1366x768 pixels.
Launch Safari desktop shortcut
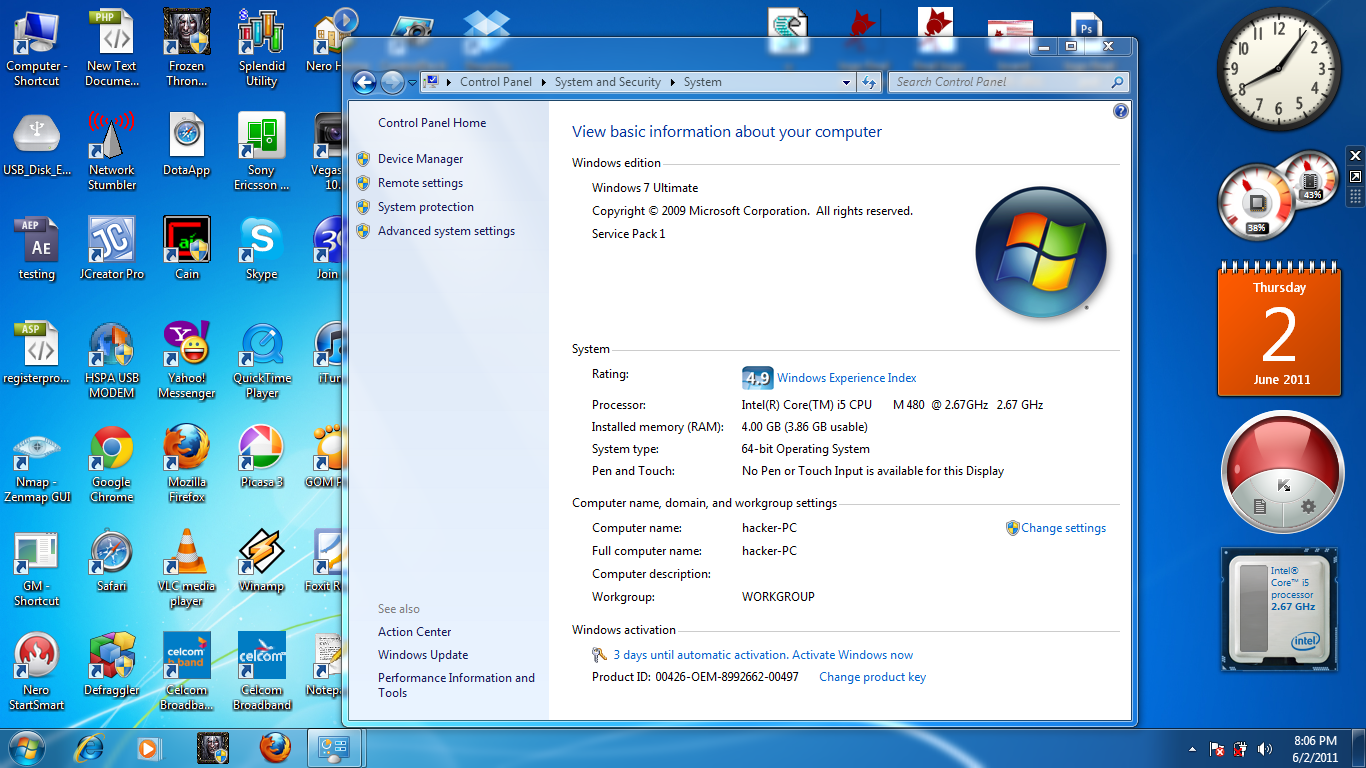112,561
